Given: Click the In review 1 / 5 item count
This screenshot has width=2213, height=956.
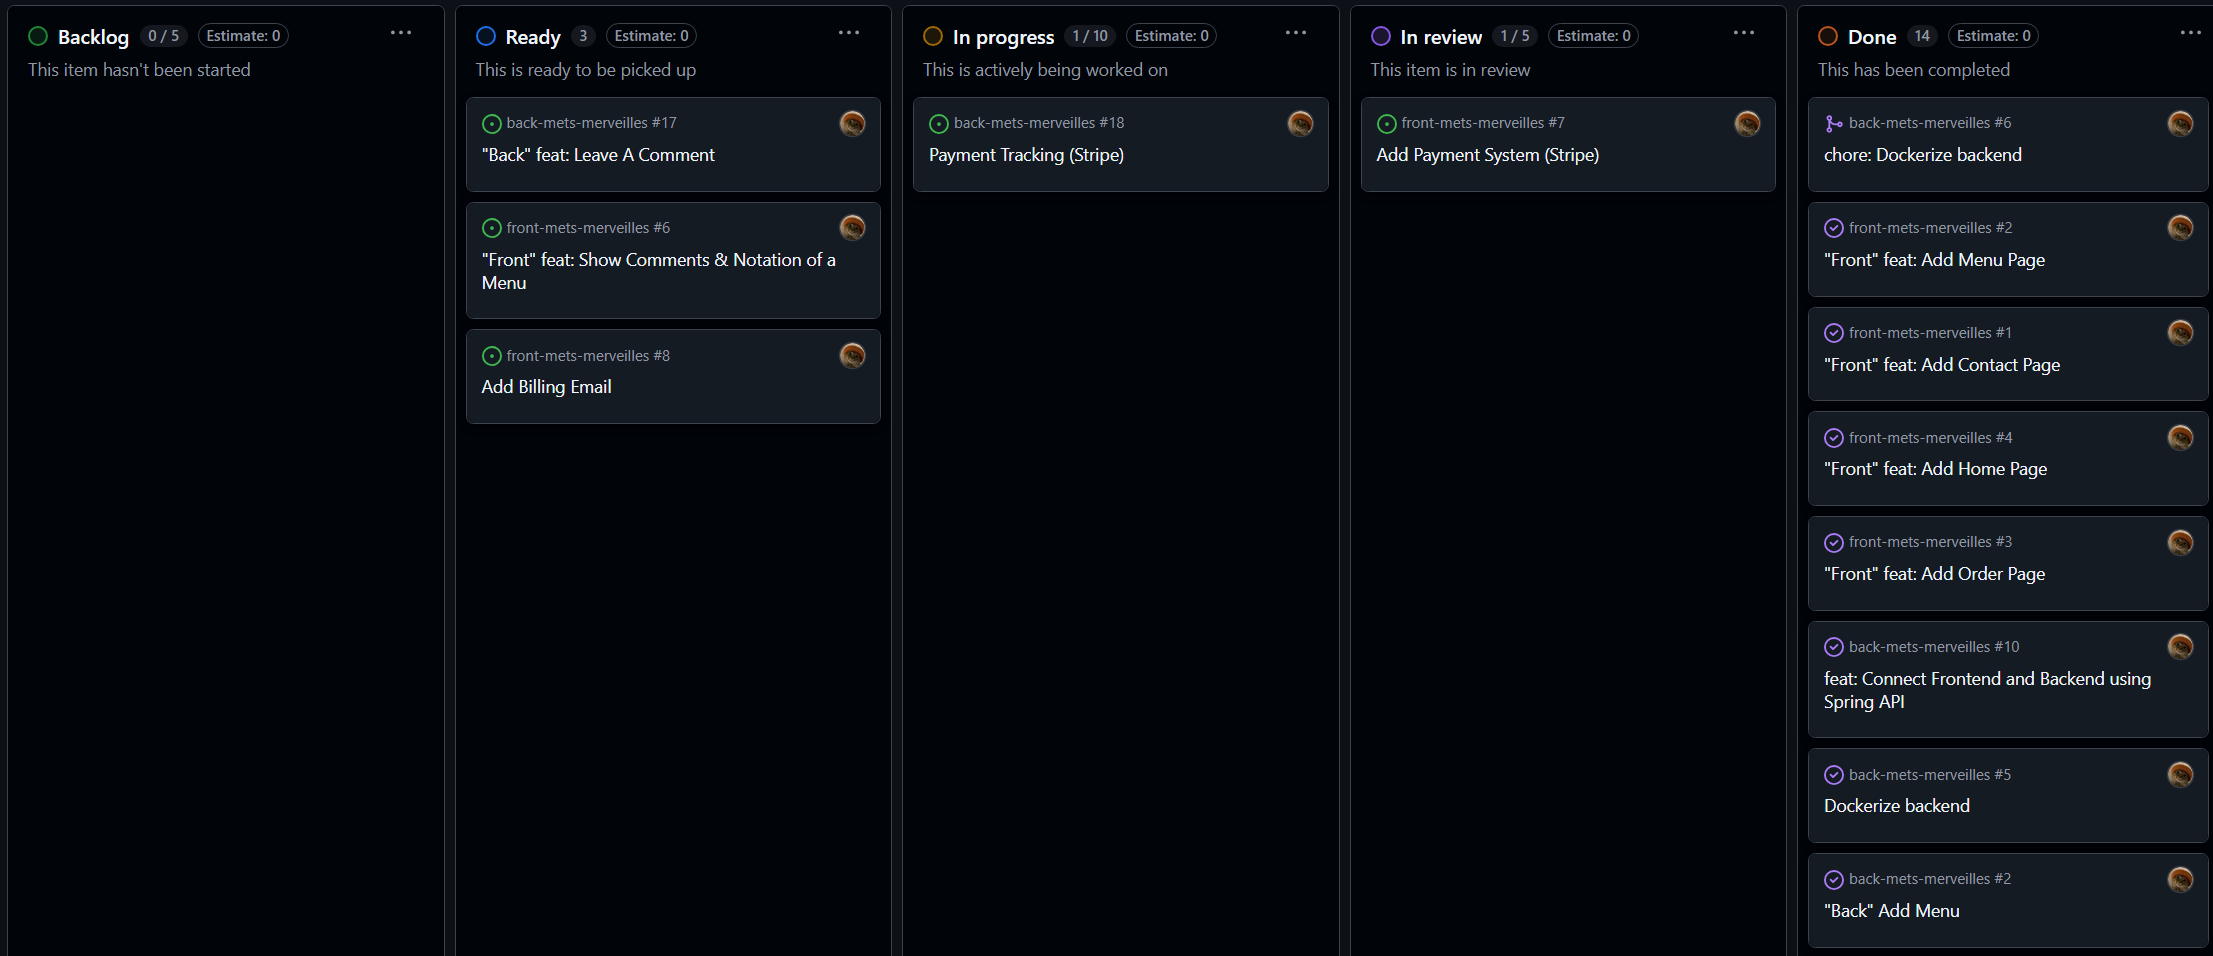Looking at the screenshot, I should coord(1515,36).
